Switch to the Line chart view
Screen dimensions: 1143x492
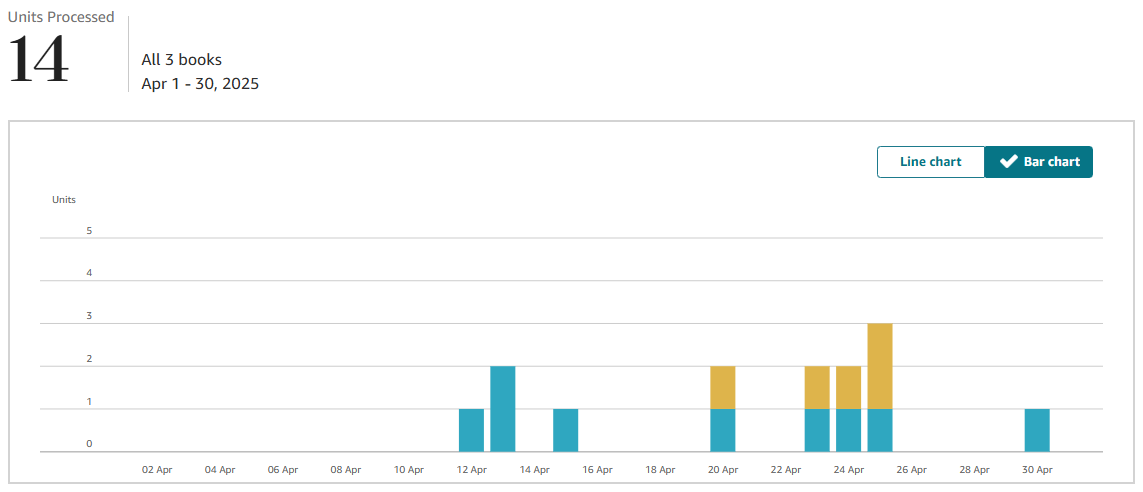931,162
